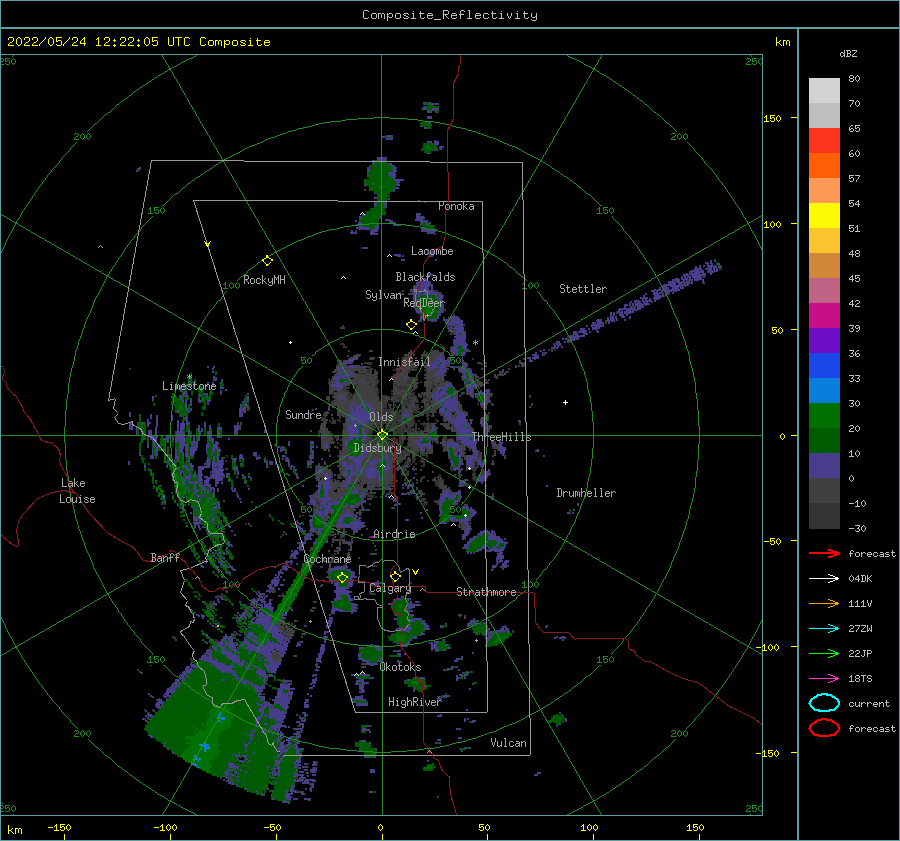Viewport: 900px width, 841px height.
Task: Pick the bright green 20-30 dBZ swatch
Action: 824,415
